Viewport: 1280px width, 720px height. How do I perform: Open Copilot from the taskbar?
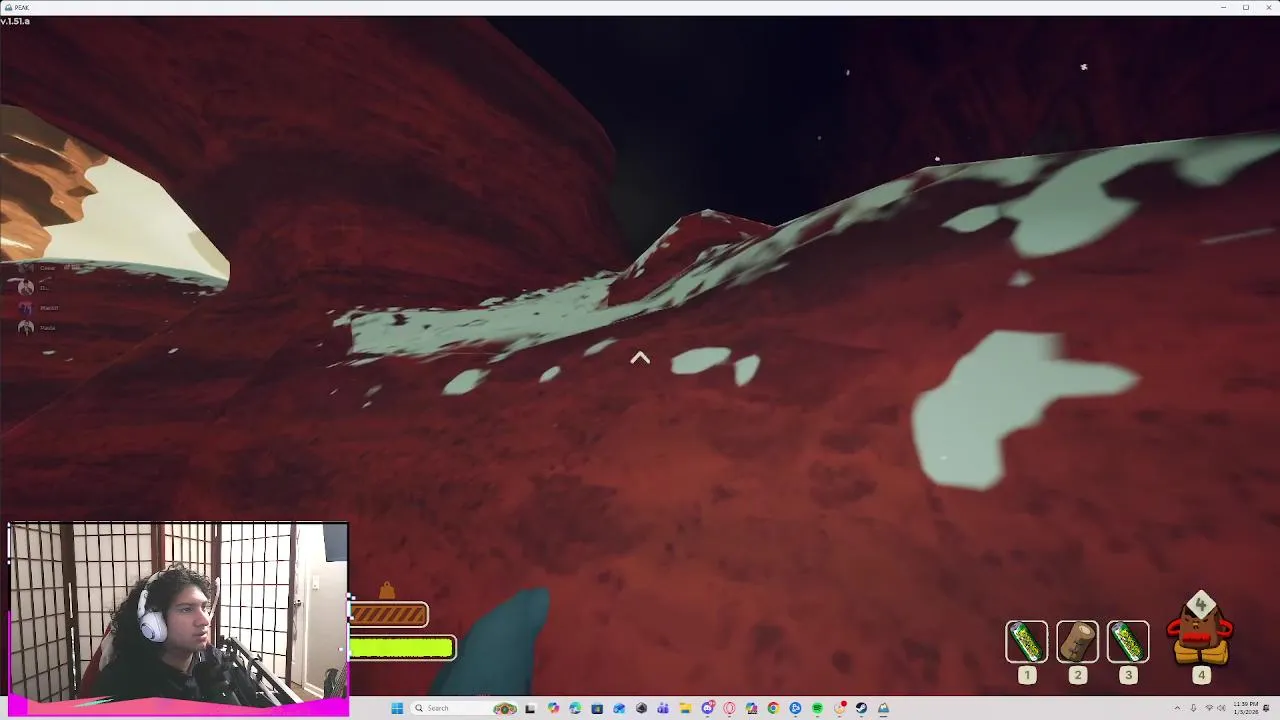click(x=553, y=708)
